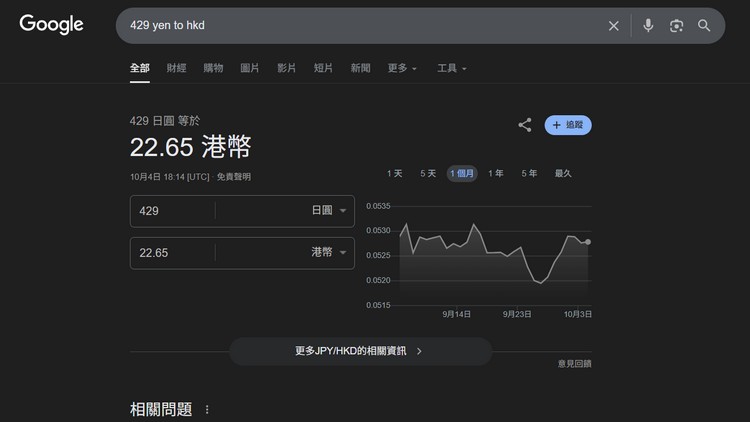The width and height of the screenshot is (750, 422).
Task: Start voice search with microphone icon
Action: [x=648, y=26]
